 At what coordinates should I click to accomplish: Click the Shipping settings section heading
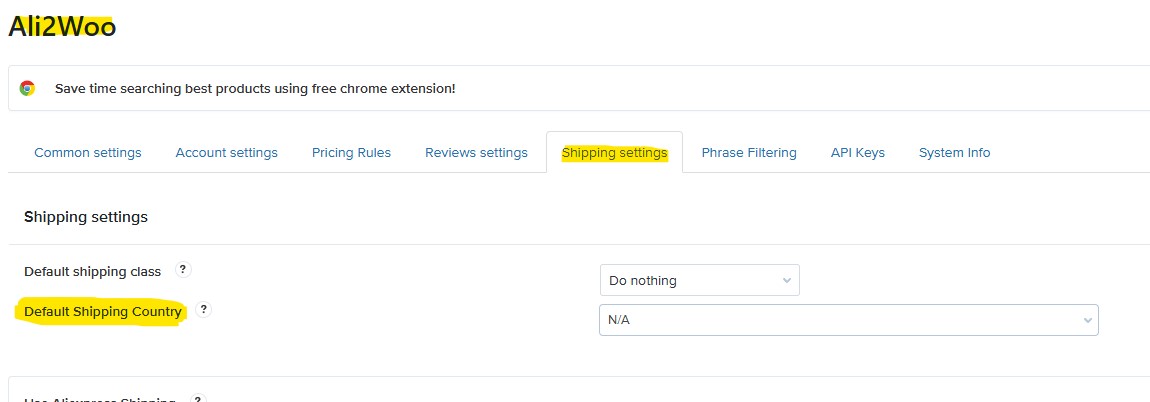click(x=86, y=217)
